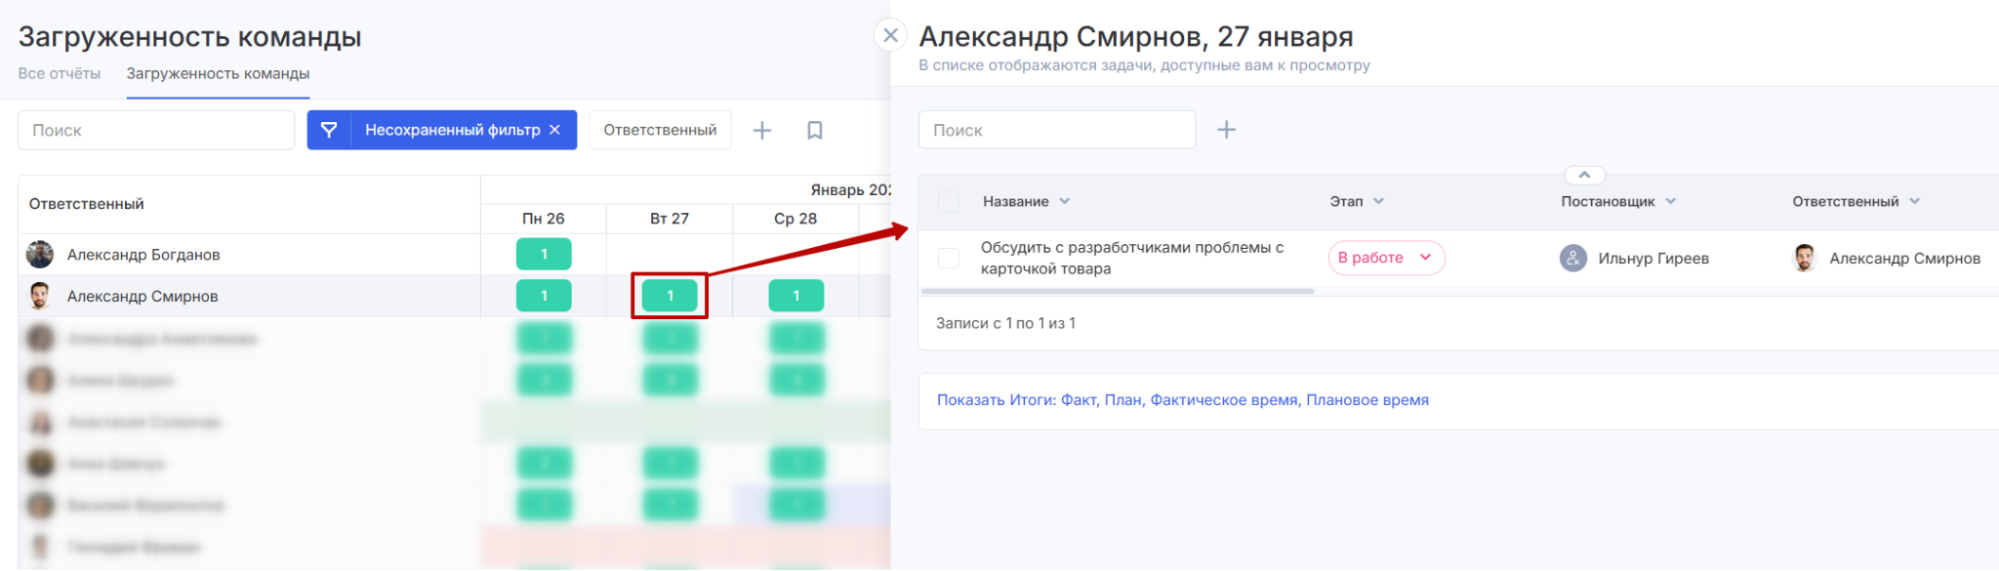Click the Показать Итоги link
The image size is (1999, 571).
1182,400
